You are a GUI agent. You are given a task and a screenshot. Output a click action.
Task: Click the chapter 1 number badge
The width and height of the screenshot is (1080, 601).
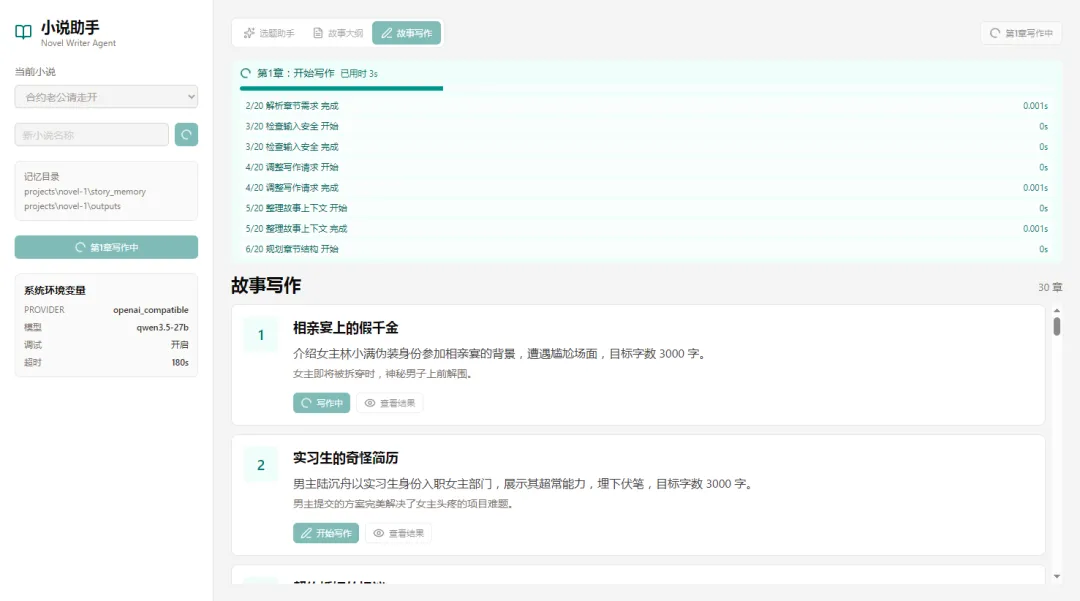(261, 335)
